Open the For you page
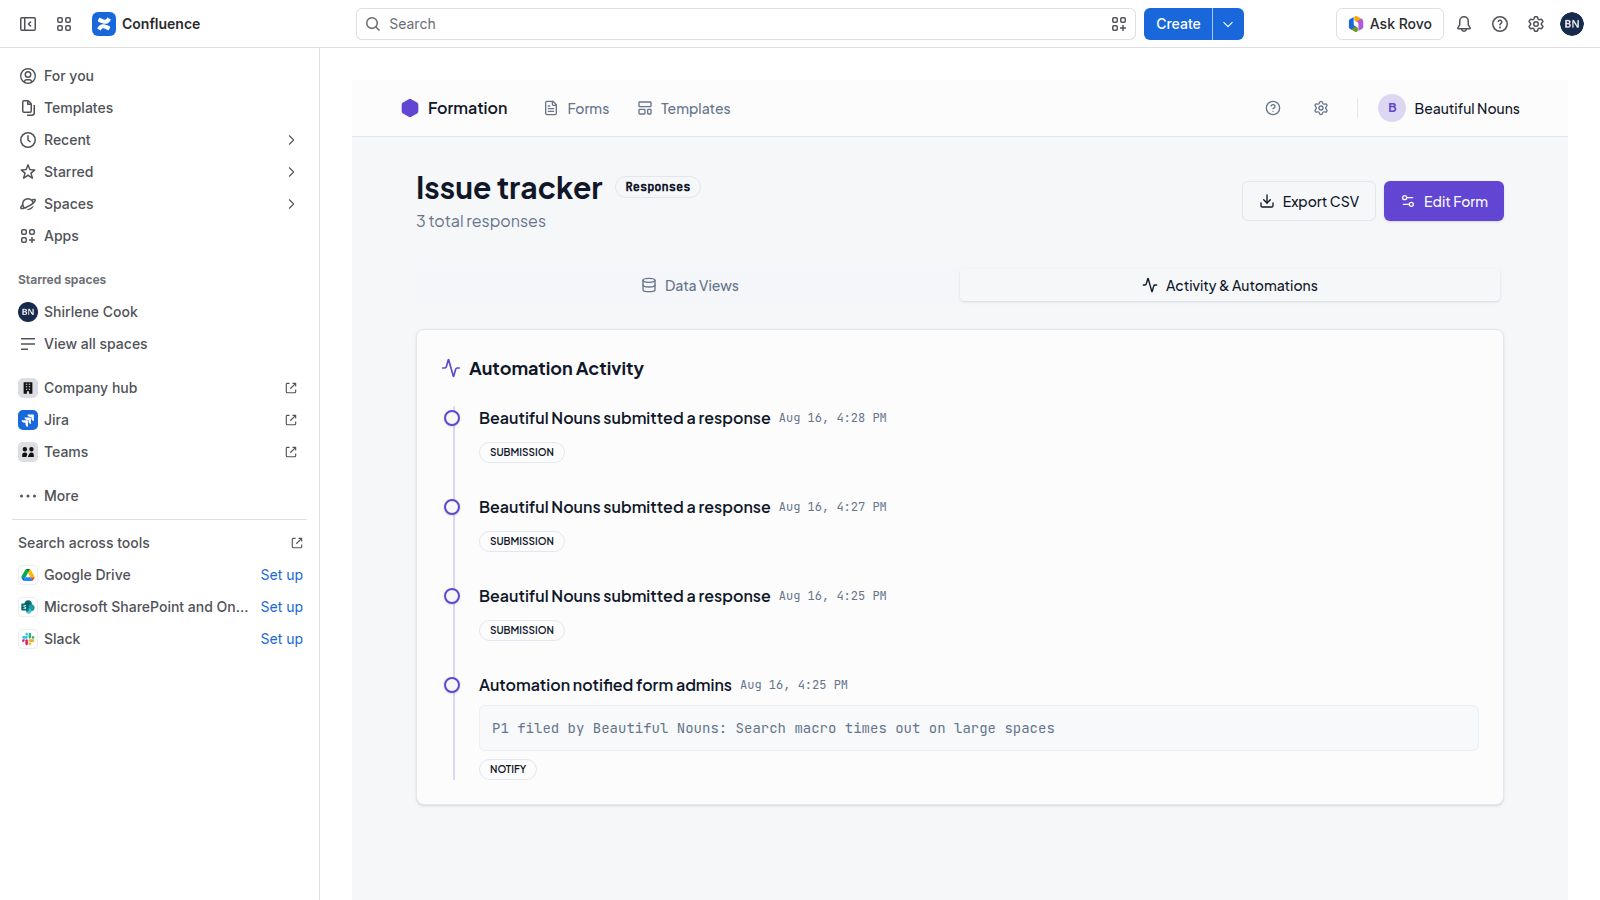 pos(160,76)
